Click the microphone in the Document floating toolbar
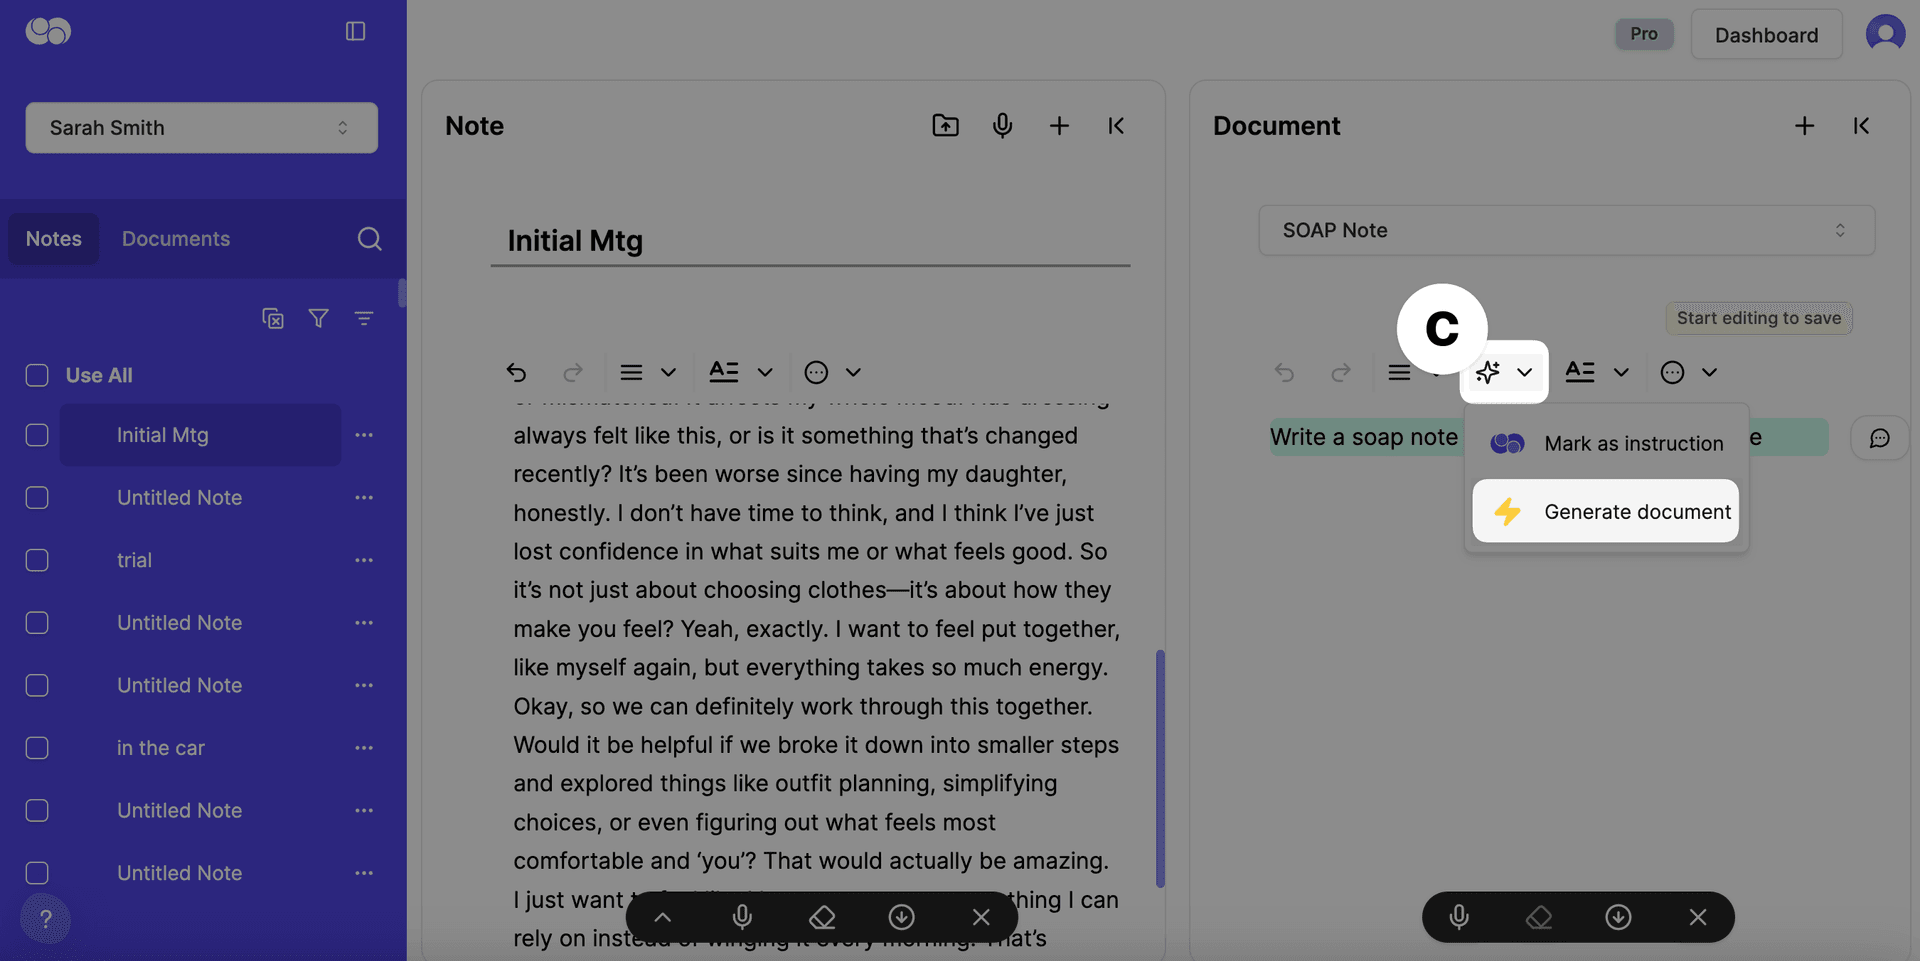The image size is (1920, 961). coord(1459,917)
